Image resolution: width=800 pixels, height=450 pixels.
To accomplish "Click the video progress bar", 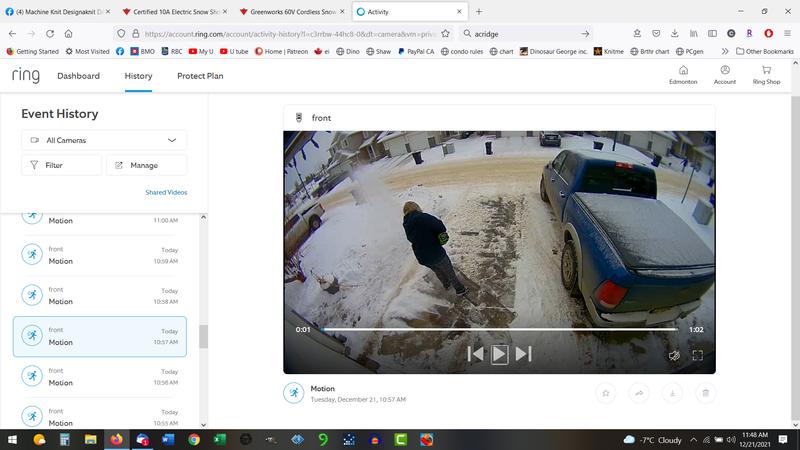I will pyautogui.click(x=499, y=330).
